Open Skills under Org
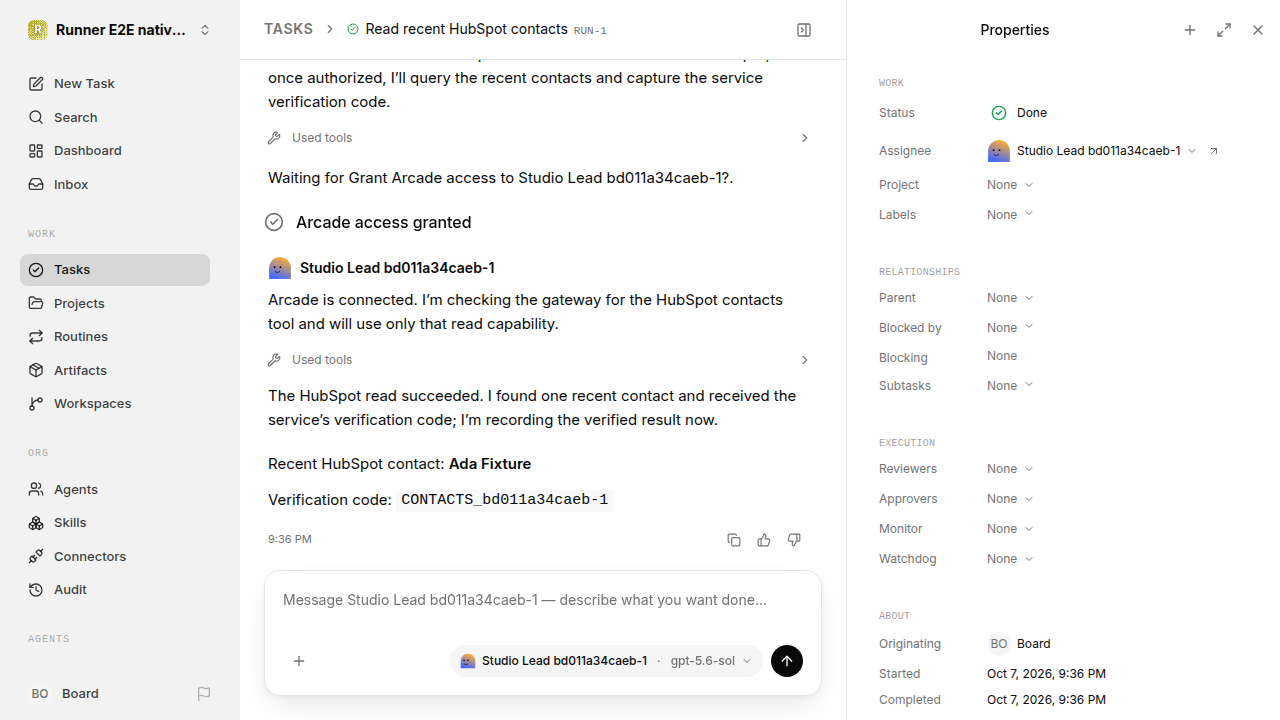 pos(115,523)
